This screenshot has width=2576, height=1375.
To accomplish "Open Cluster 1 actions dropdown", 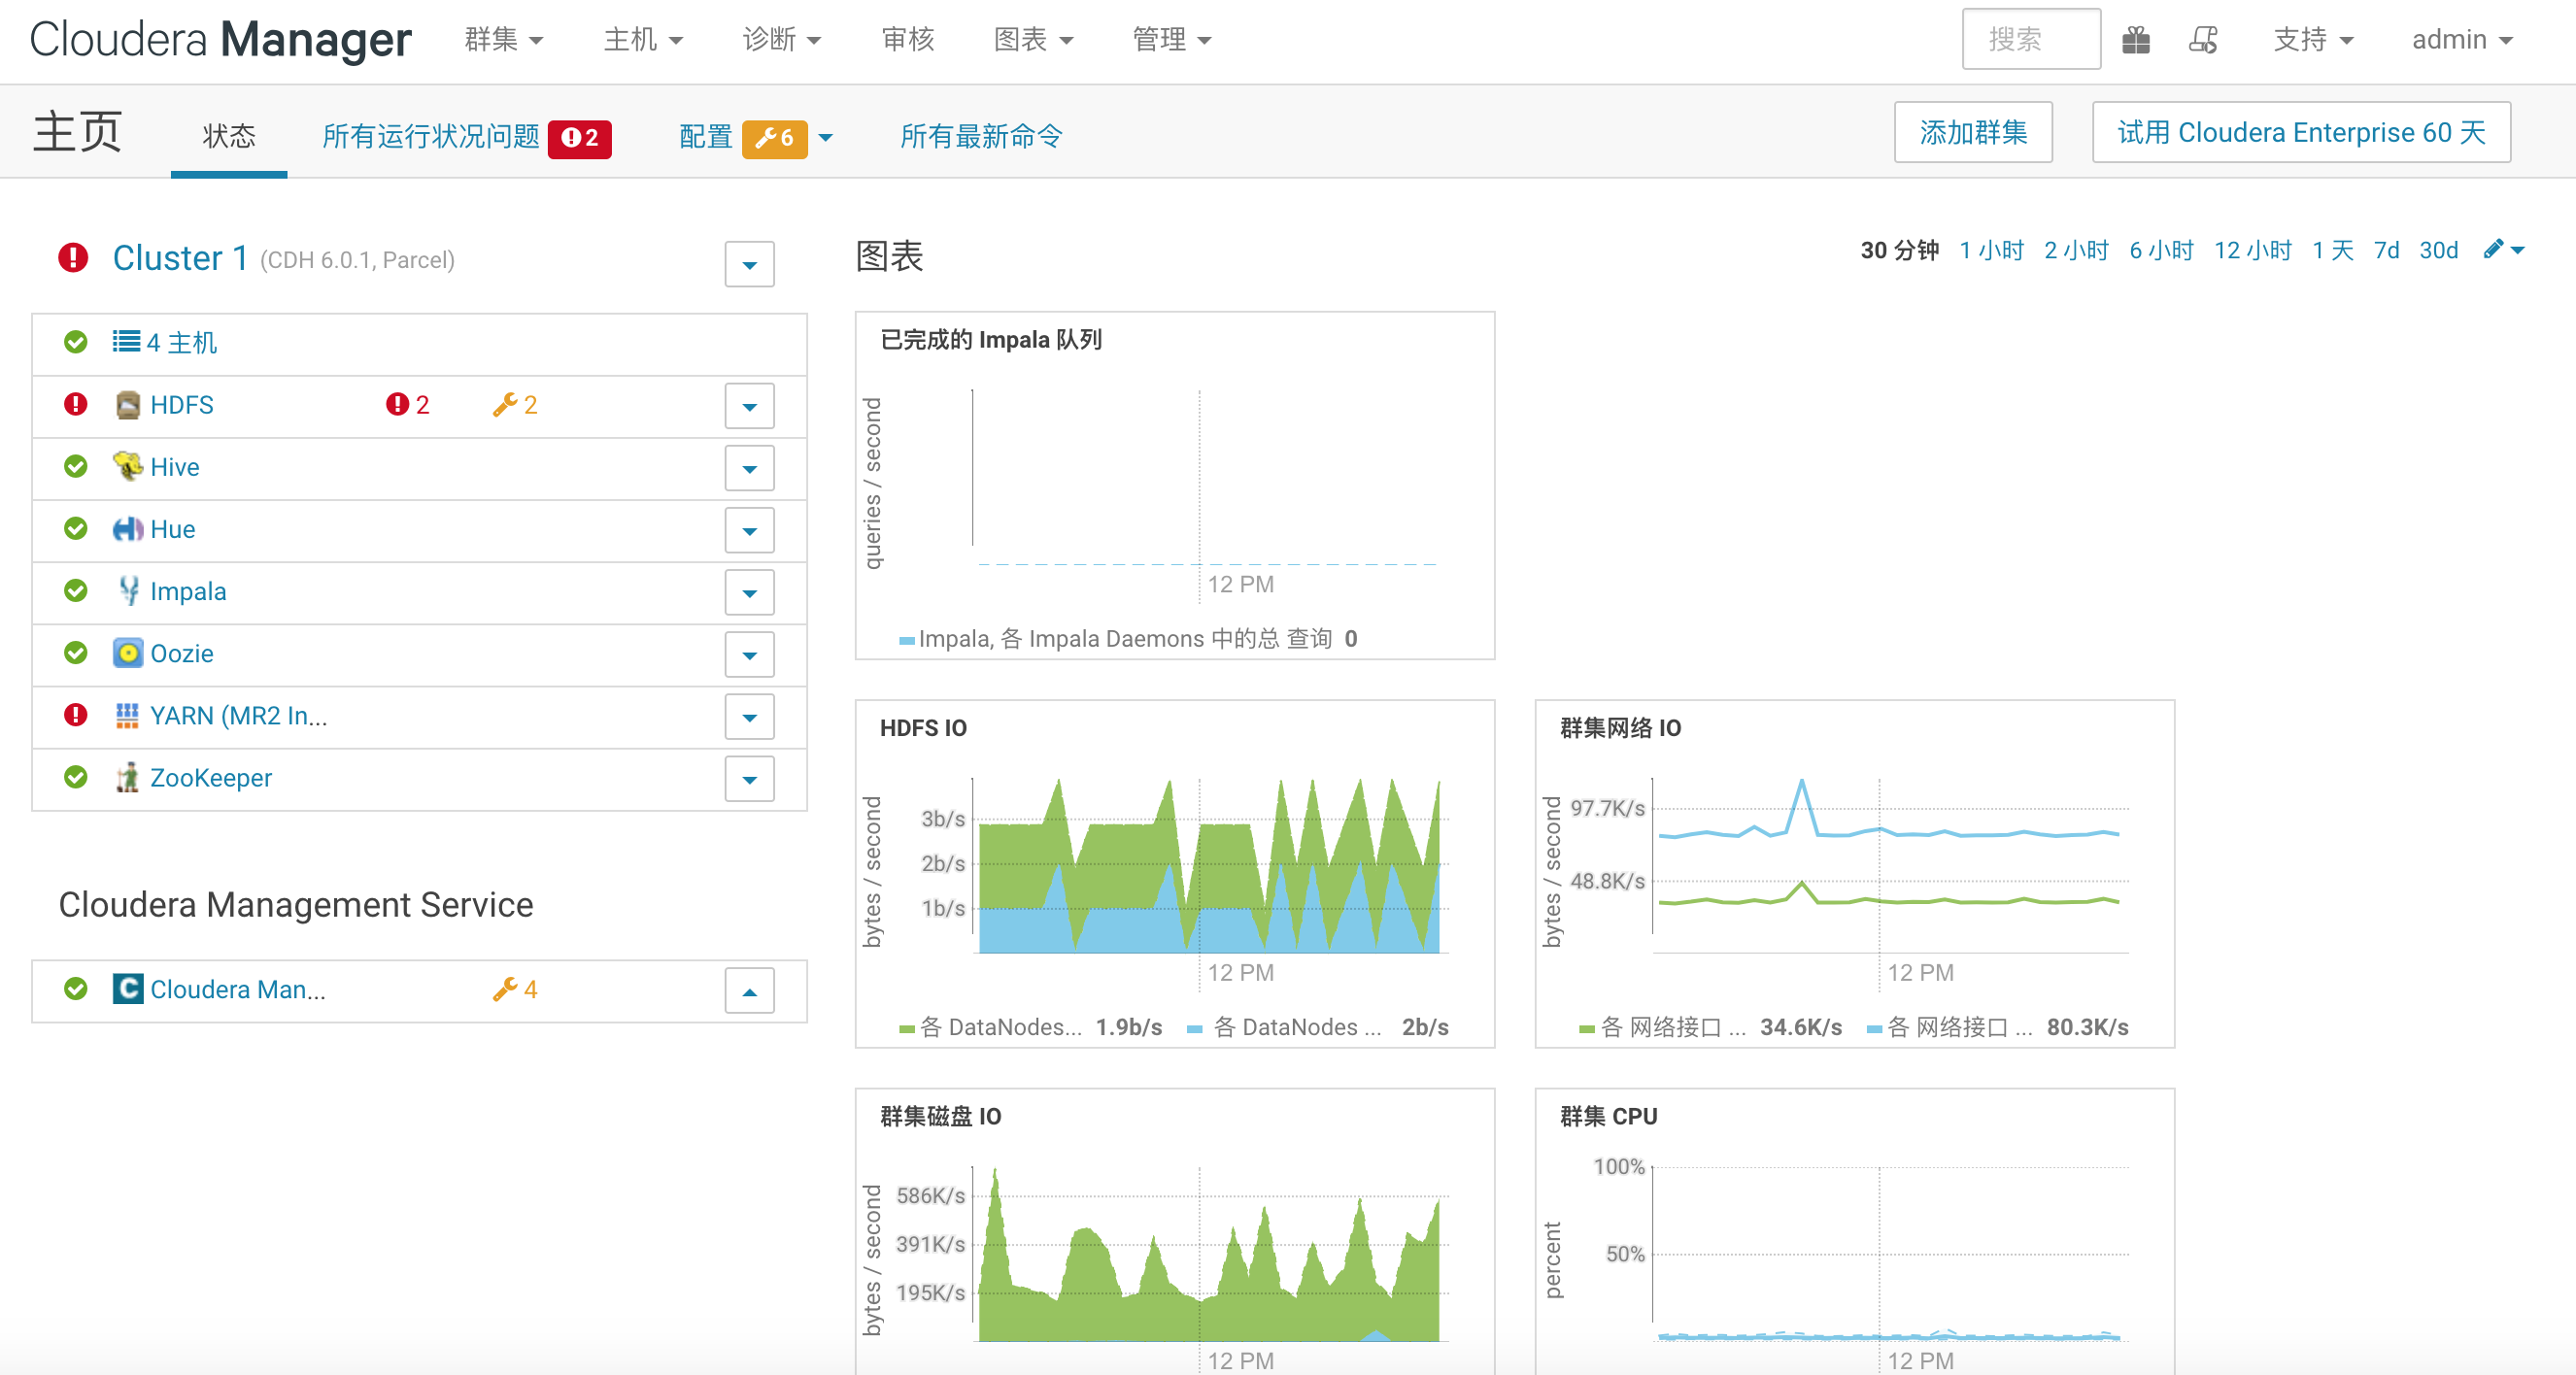I will (x=750, y=264).
